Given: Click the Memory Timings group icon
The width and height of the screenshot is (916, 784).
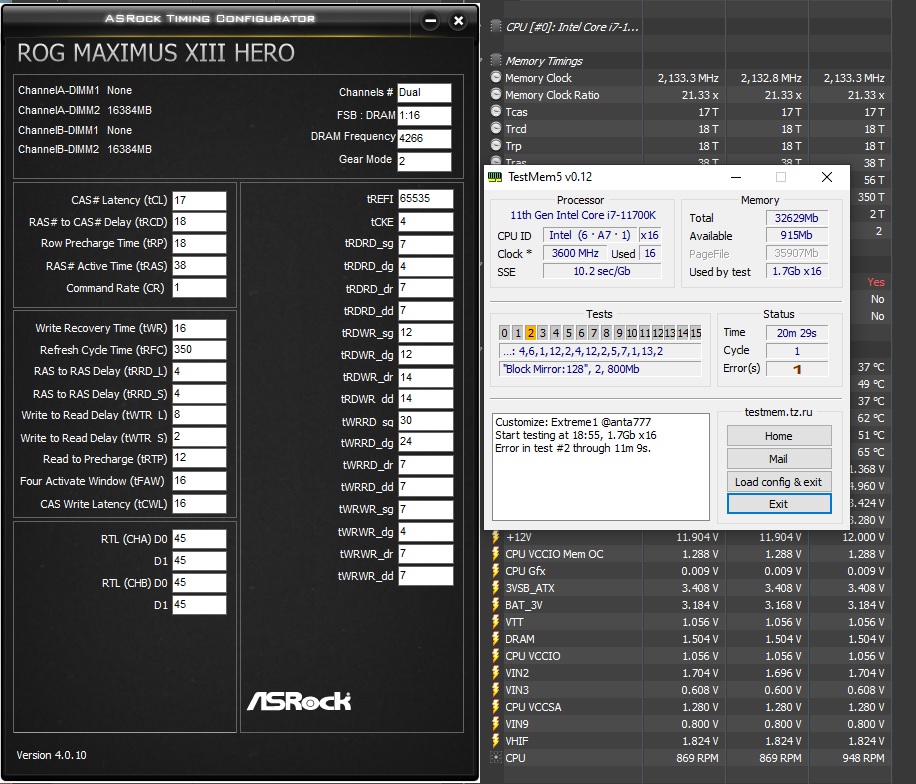Looking at the screenshot, I should 496,60.
